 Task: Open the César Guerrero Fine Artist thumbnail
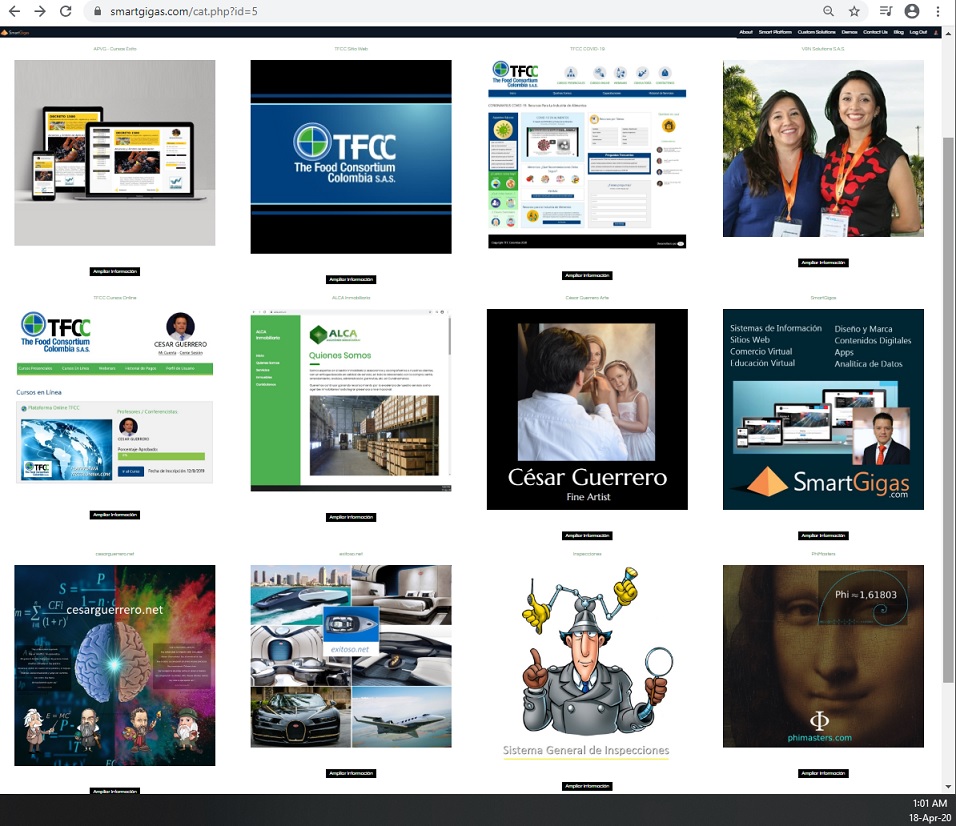(x=587, y=409)
